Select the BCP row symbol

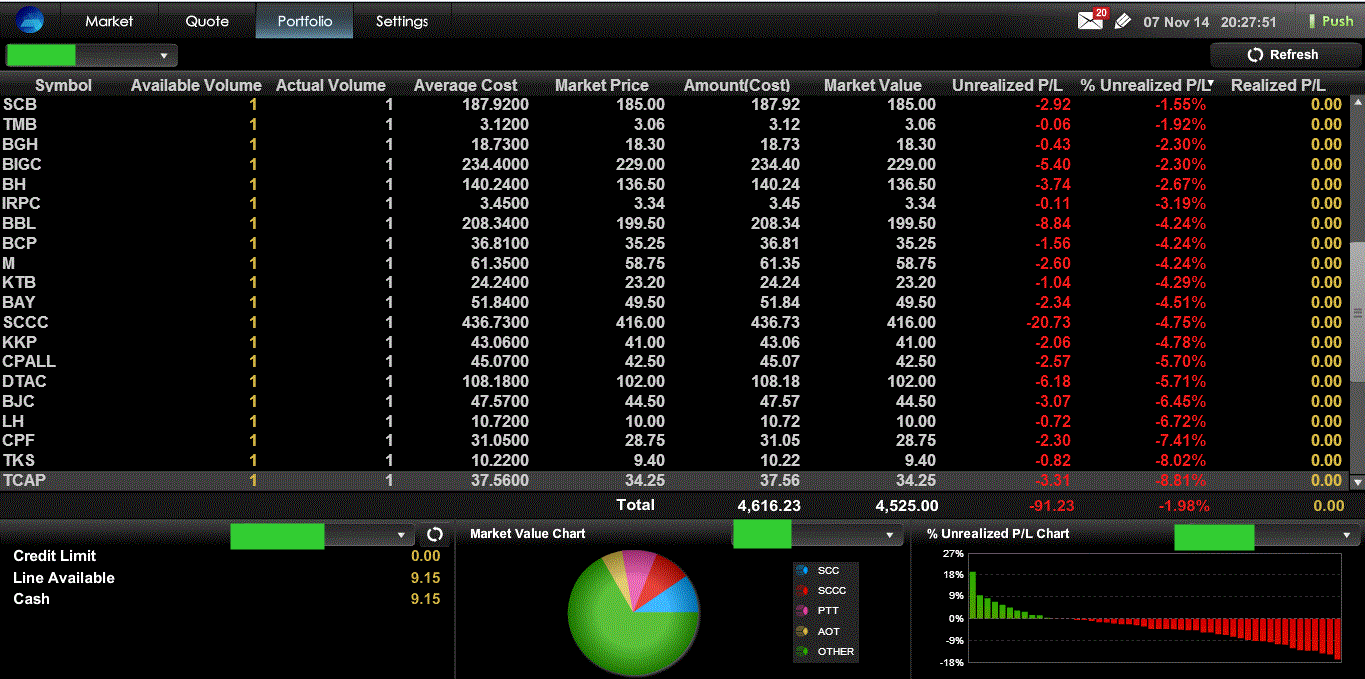click(x=20, y=243)
